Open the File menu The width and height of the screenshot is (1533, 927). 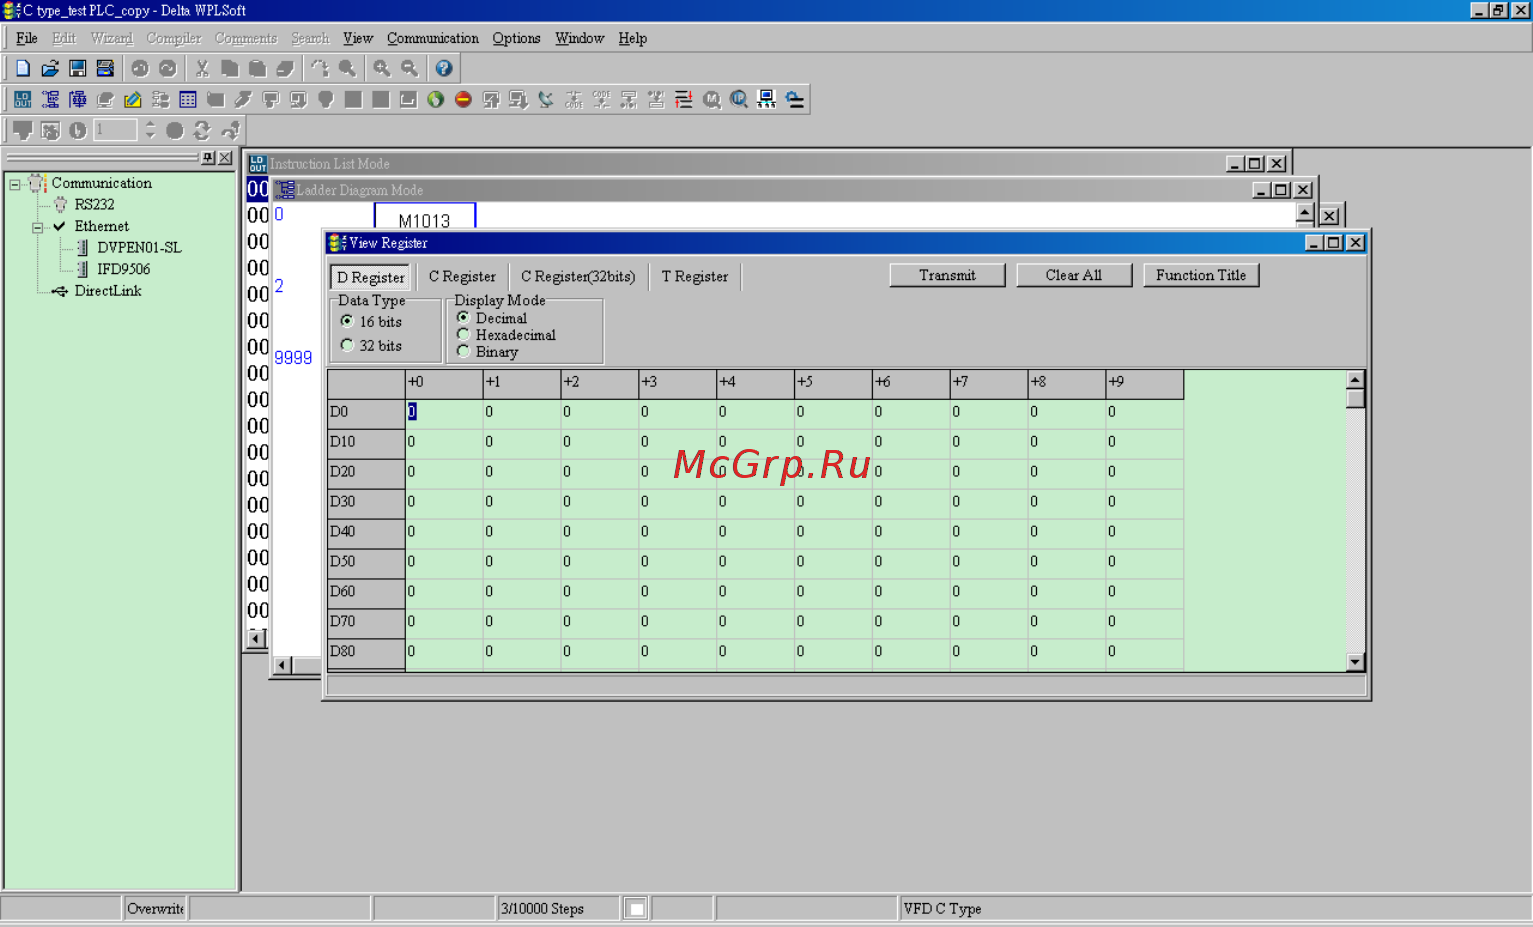click(x=27, y=38)
